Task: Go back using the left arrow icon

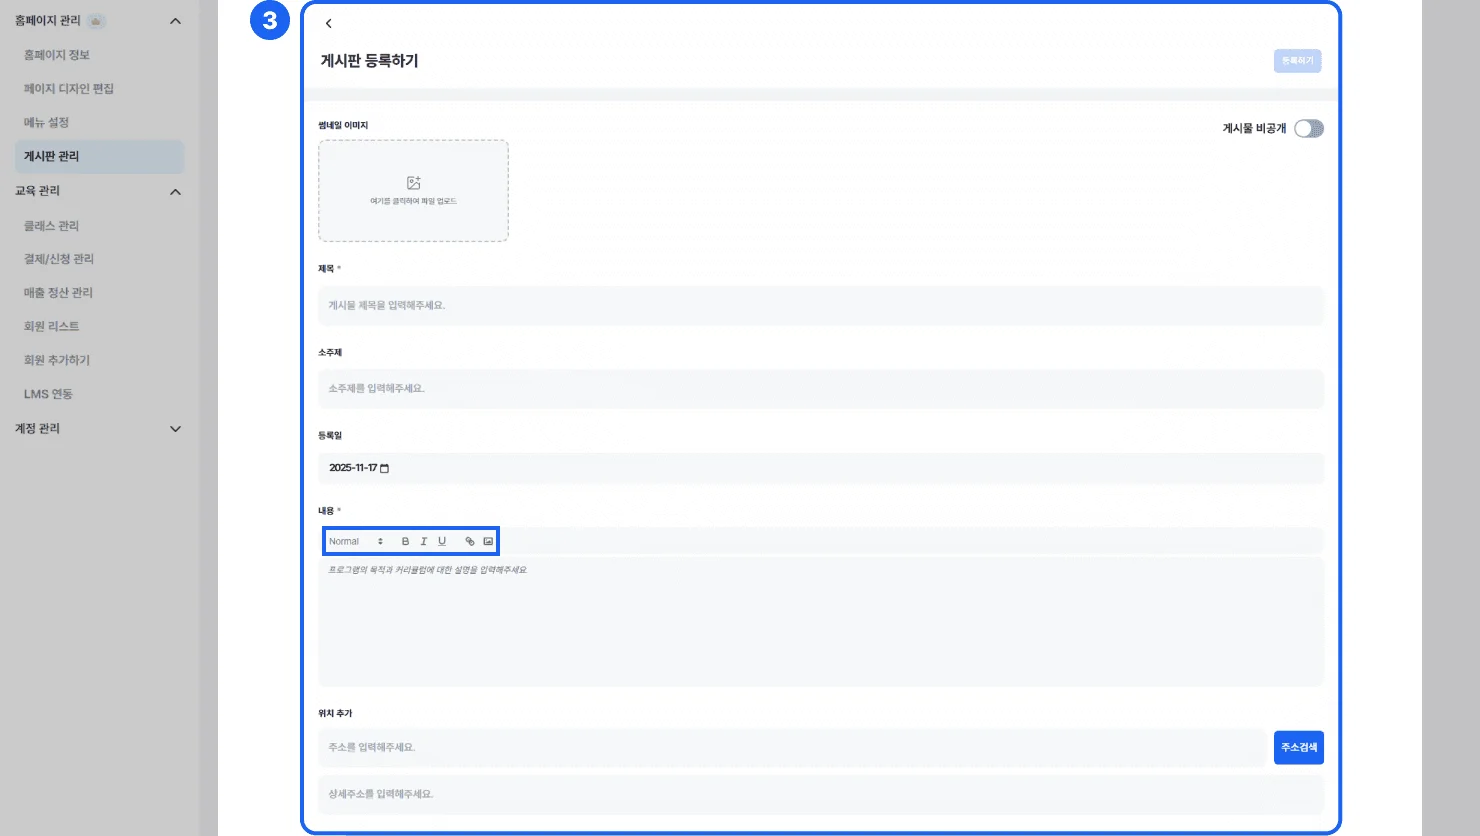Action: point(328,24)
